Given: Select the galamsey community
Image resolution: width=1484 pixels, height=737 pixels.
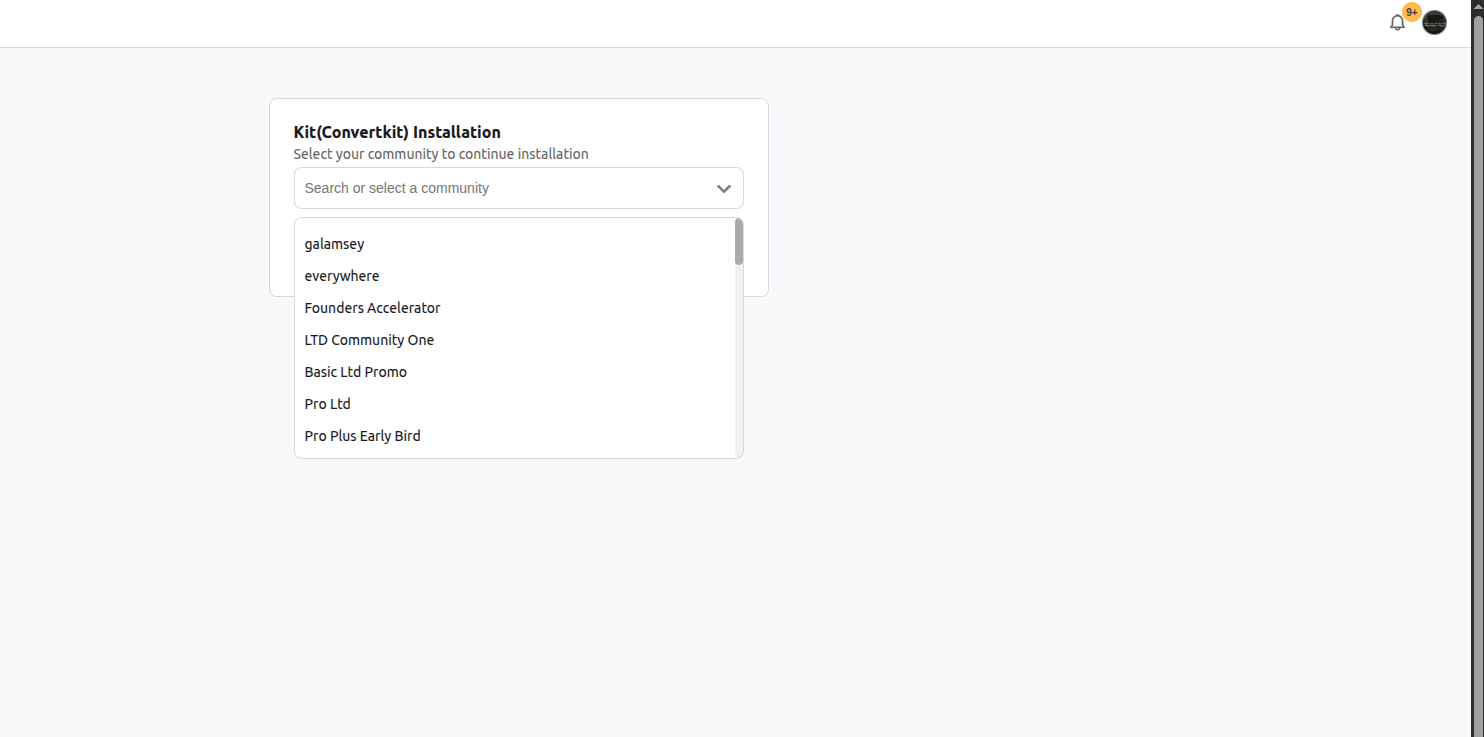Looking at the screenshot, I should click(x=334, y=244).
